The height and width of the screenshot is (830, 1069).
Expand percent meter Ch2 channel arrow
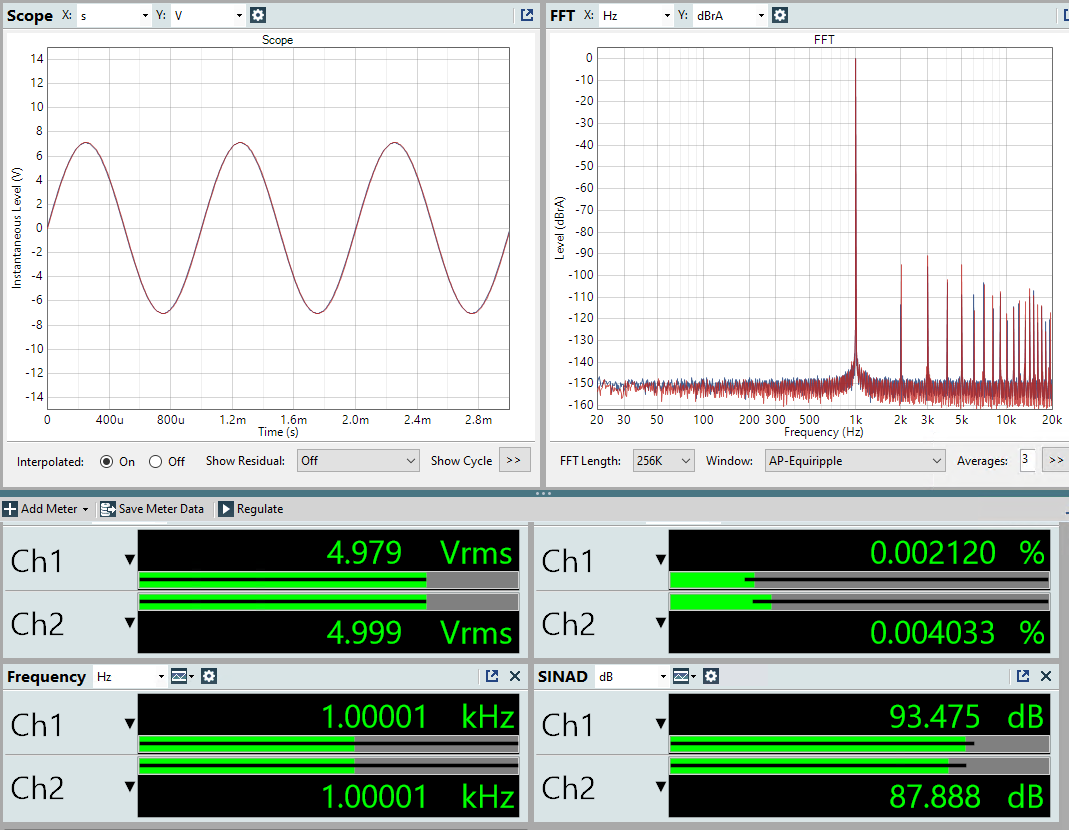[x=661, y=623]
